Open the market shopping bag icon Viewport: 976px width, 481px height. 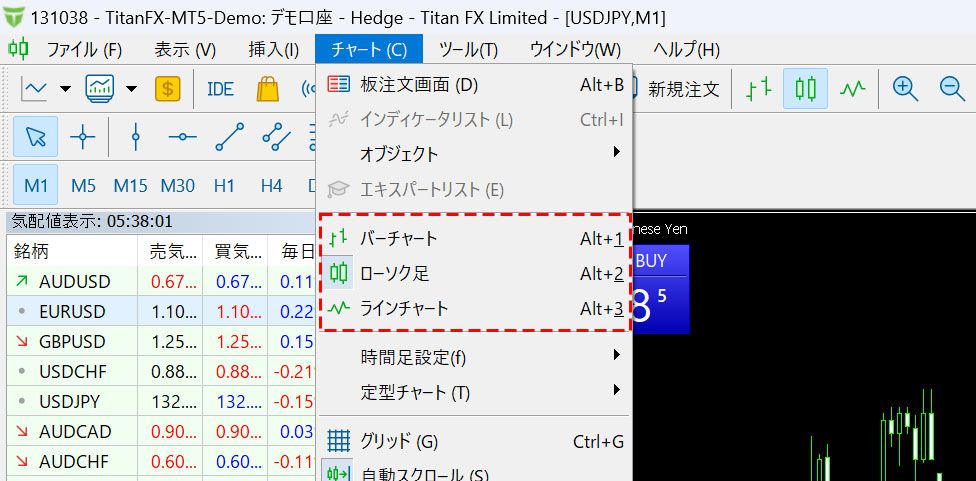[268, 89]
